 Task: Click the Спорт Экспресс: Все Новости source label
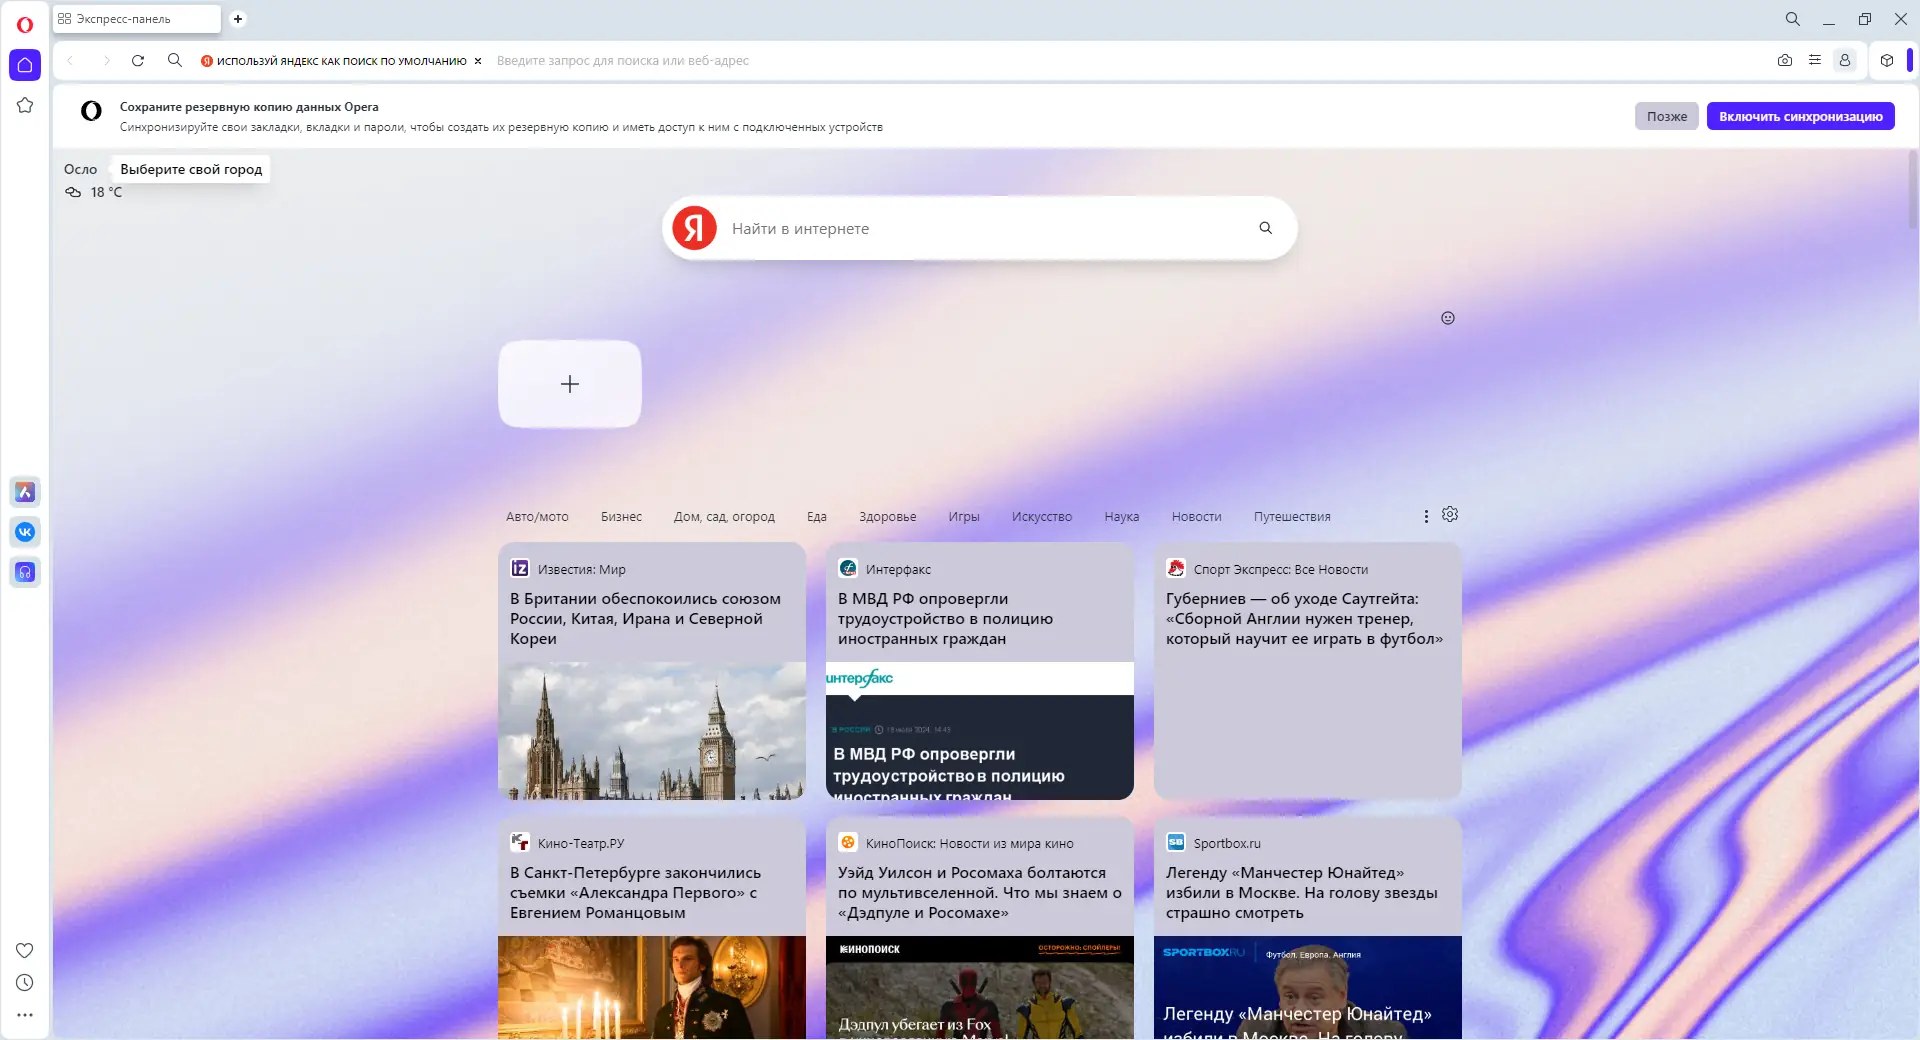[1281, 569]
